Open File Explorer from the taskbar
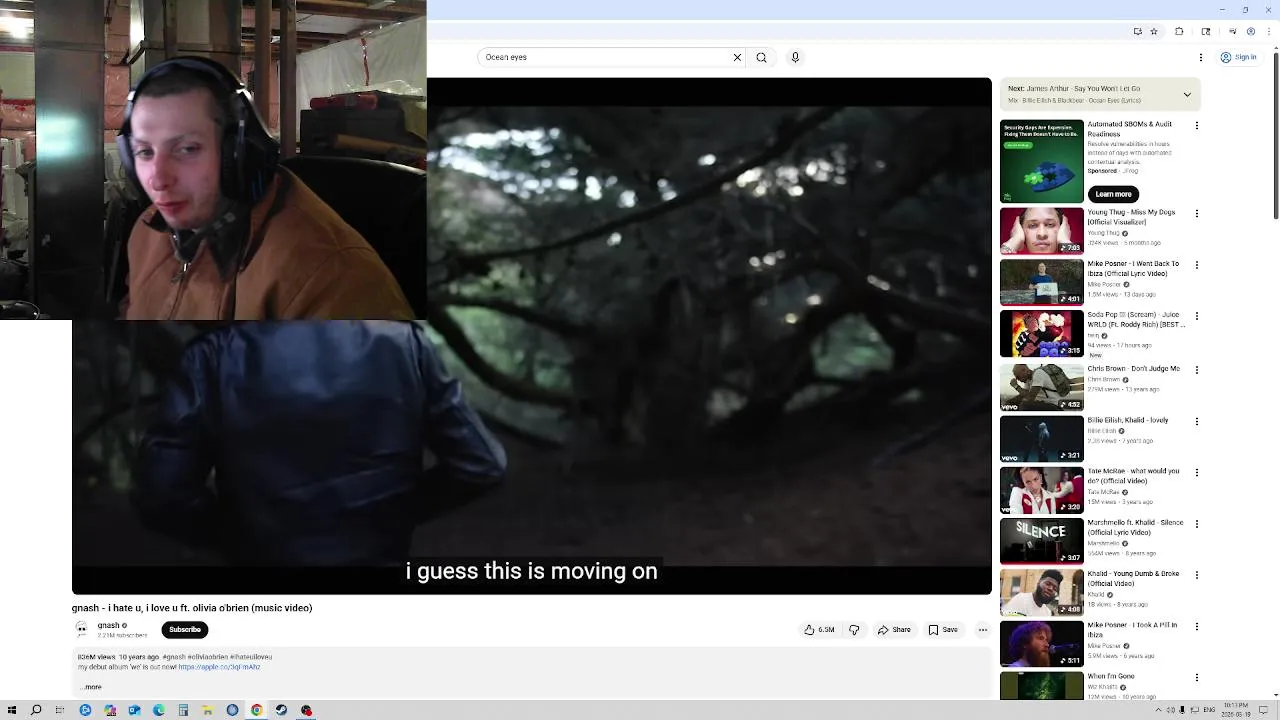This screenshot has width=1280, height=720. coord(208,710)
